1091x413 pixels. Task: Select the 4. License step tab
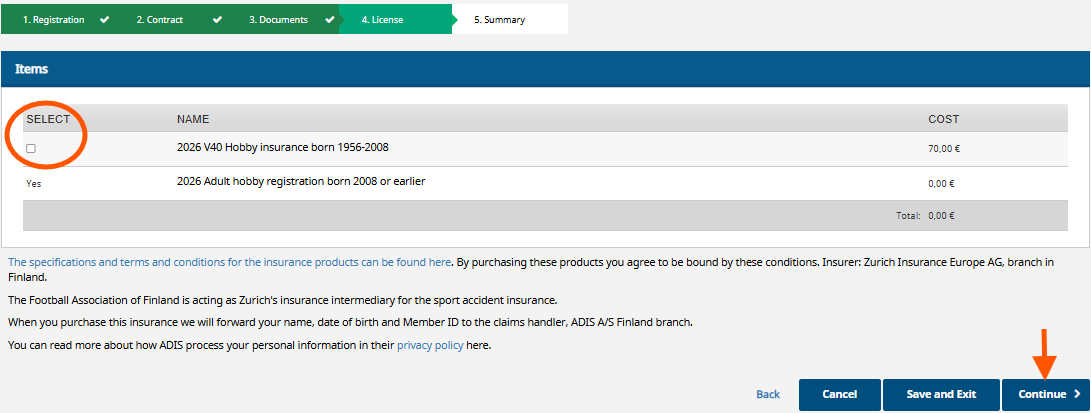[395, 19]
